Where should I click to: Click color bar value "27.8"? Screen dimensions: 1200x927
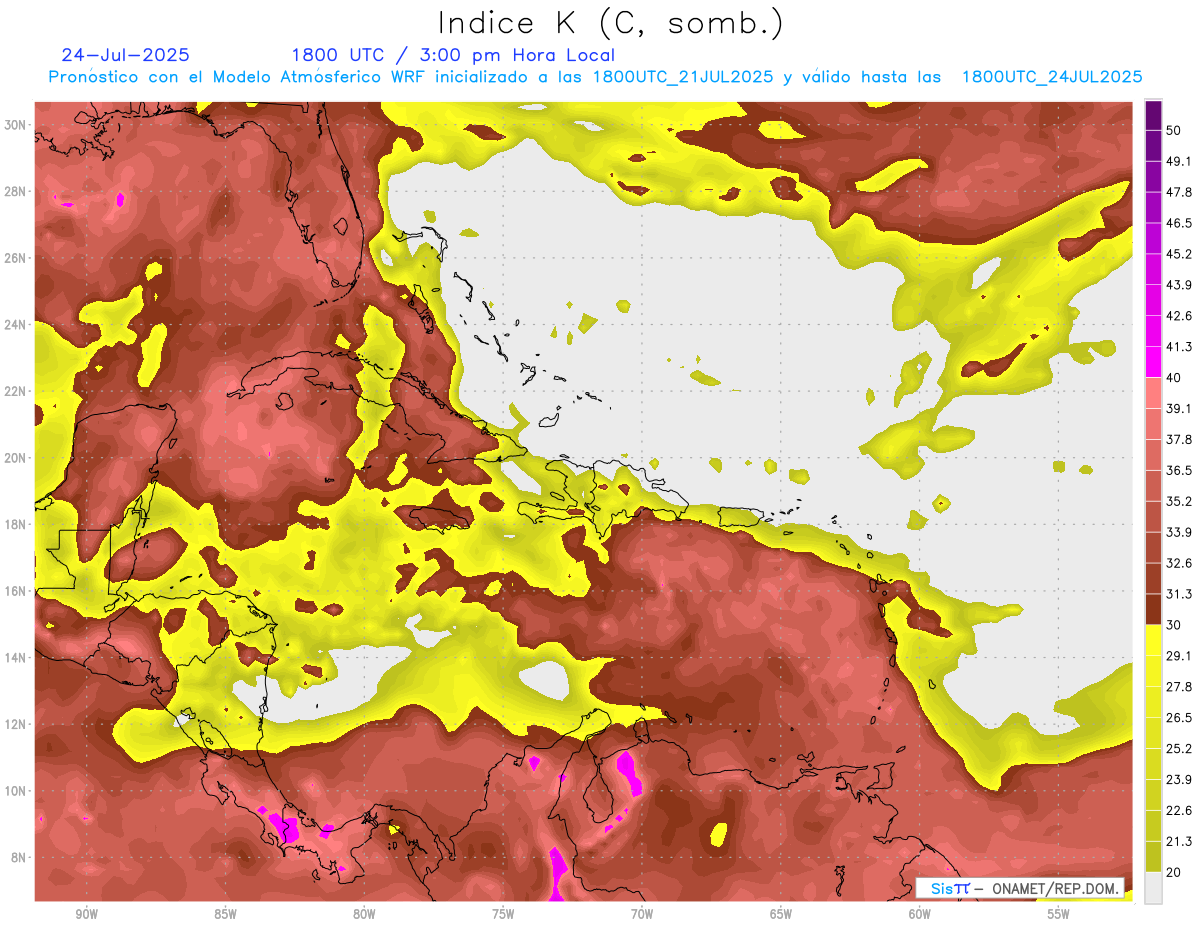1178,686
